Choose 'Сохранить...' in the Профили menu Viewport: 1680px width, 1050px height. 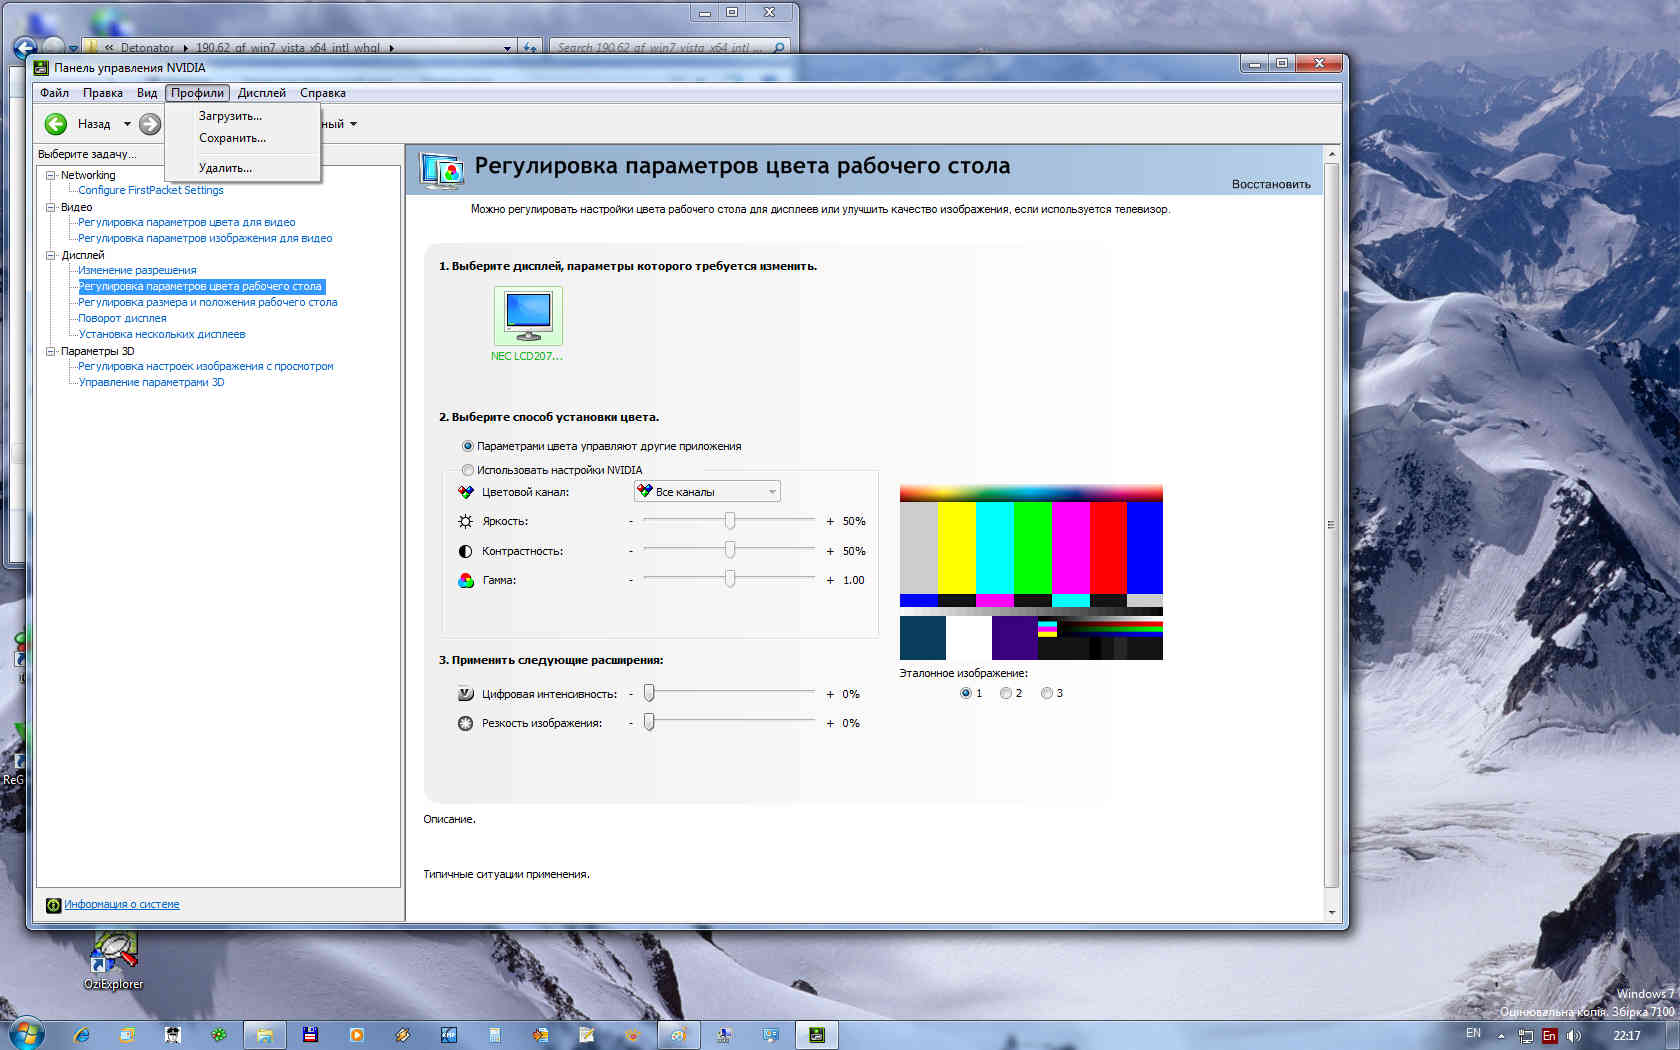pos(232,138)
